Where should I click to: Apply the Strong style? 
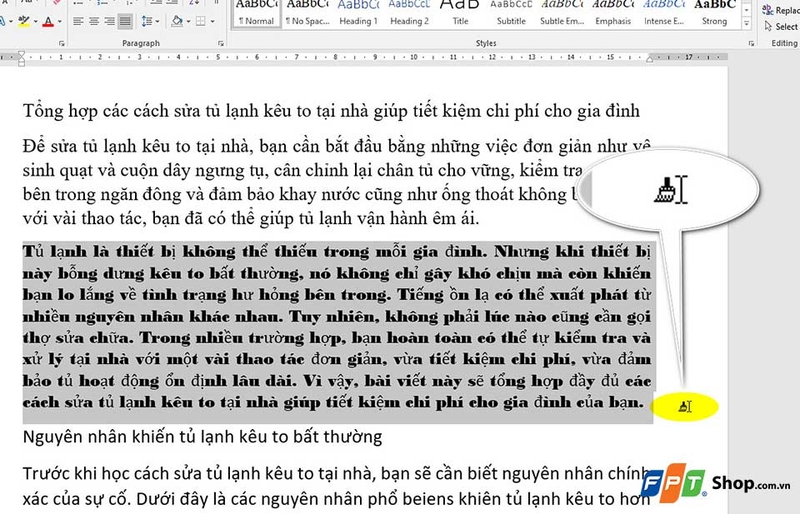tap(714, 14)
